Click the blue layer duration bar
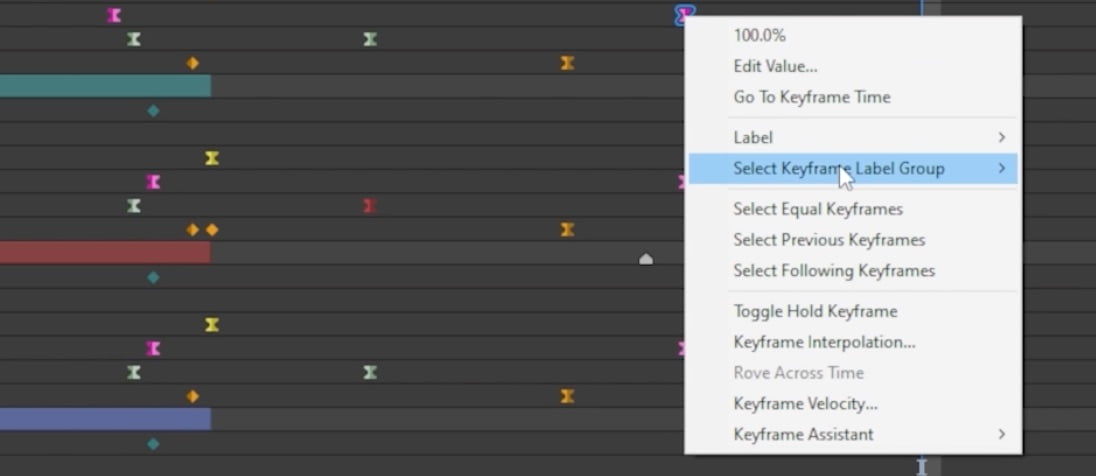 pos(105,418)
